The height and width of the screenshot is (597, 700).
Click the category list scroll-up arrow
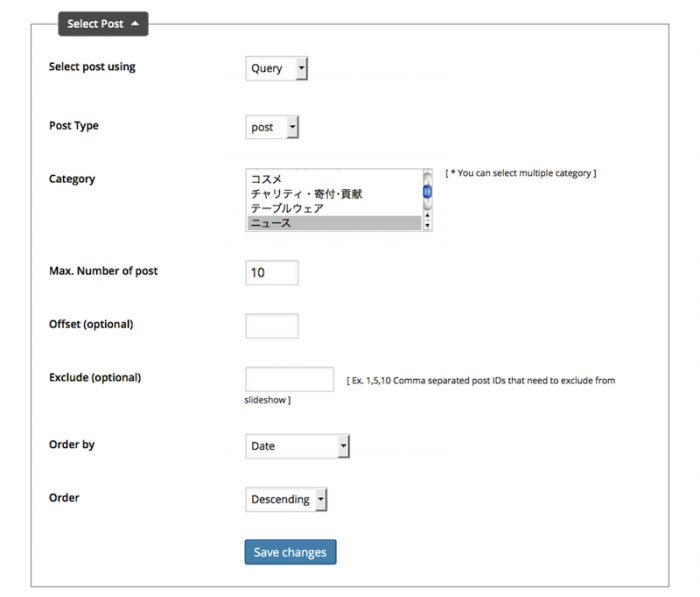[427, 215]
